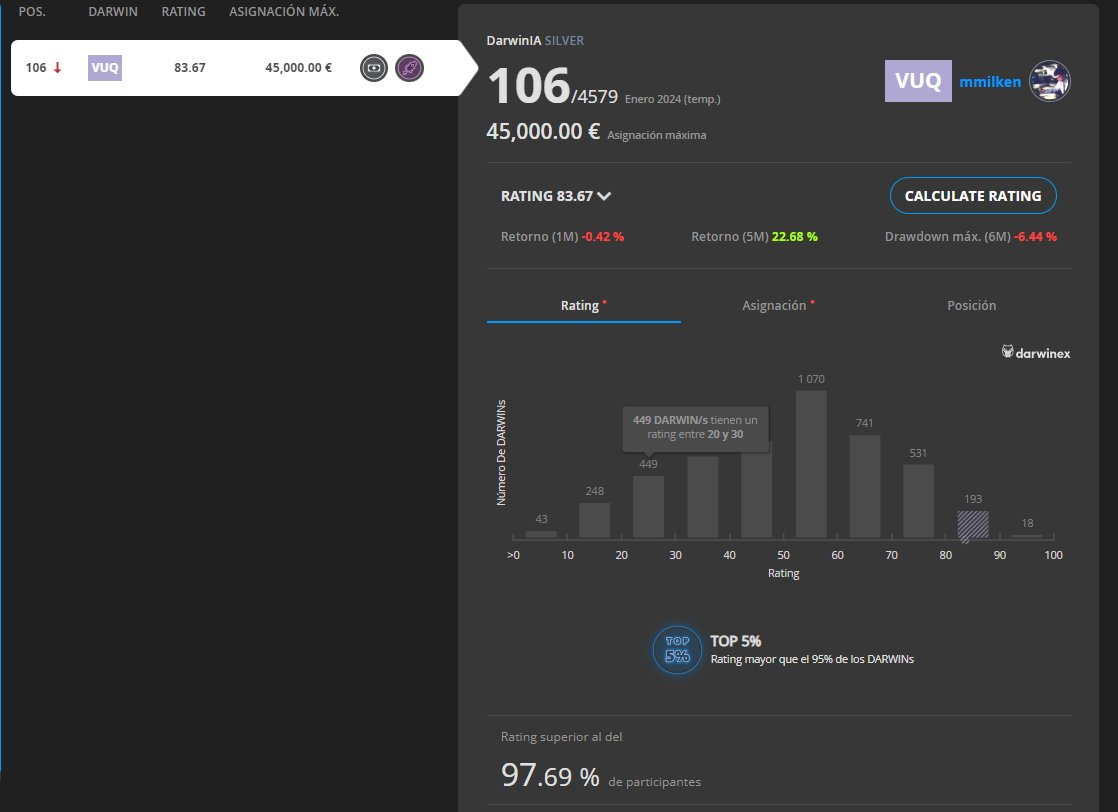The width and height of the screenshot is (1118, 812).
Task: Click the 83.67 rating value in the row
Action: (190, 68)
